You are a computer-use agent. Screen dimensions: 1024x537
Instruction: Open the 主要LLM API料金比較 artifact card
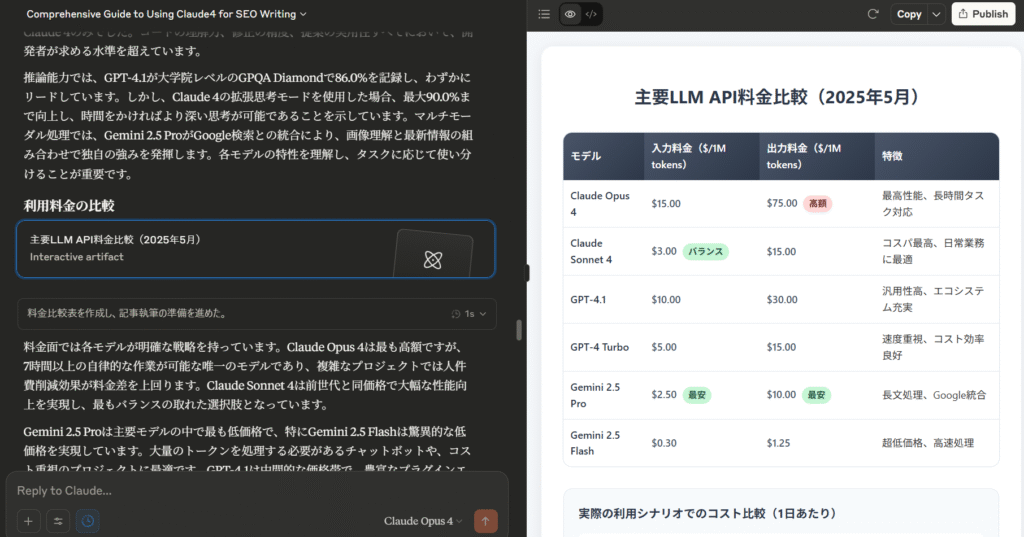[255, 249]
